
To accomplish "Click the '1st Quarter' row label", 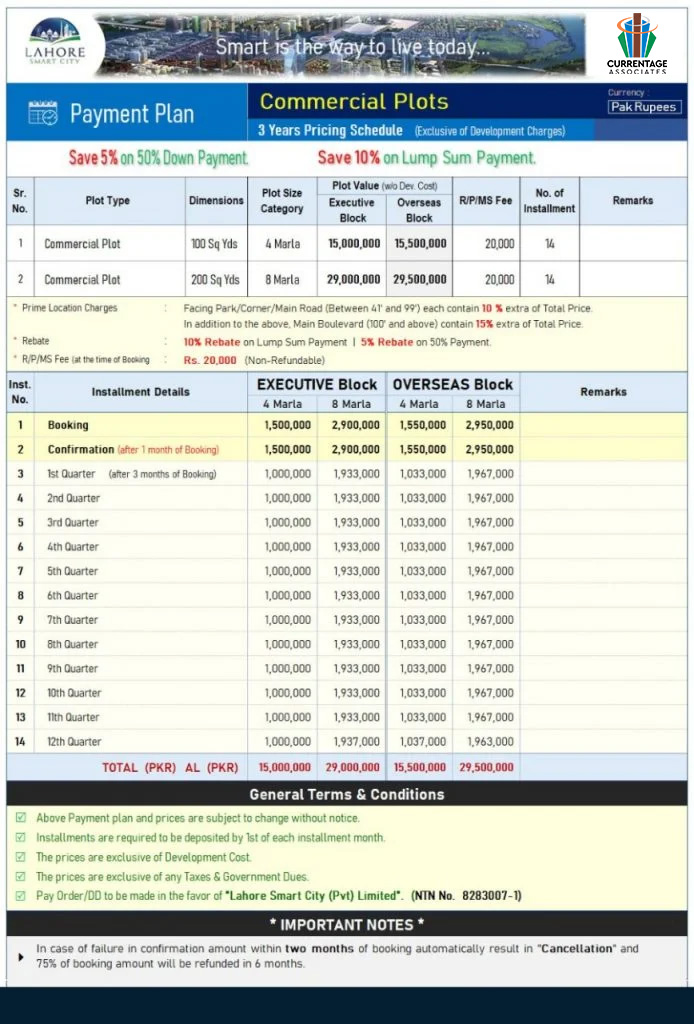I will point(71,473).
